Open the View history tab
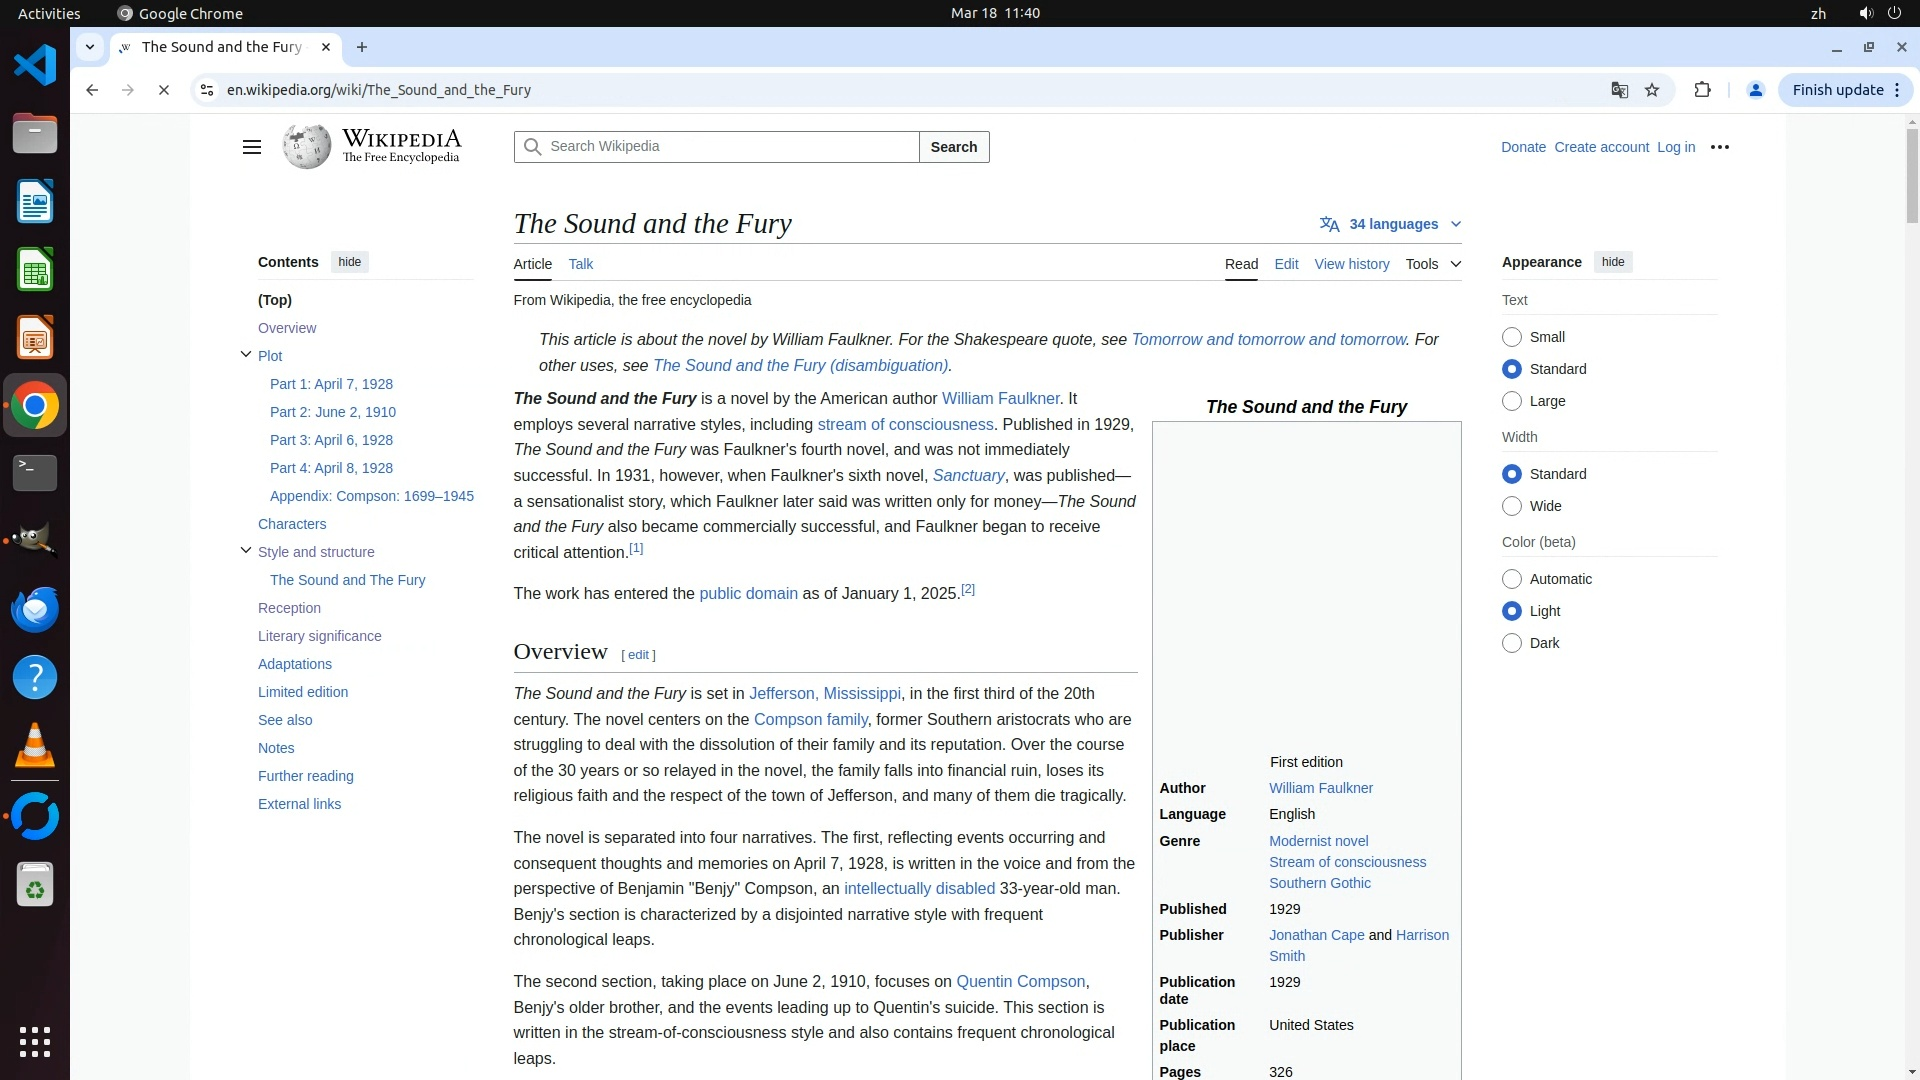Viewport: 1920px width, 1080px height. pos(1351,264)
